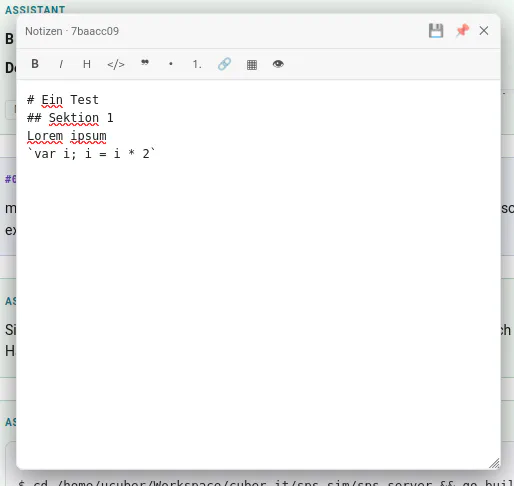Insert a heading using the H button
The image size is (514, 486).
tap(87, 64)
